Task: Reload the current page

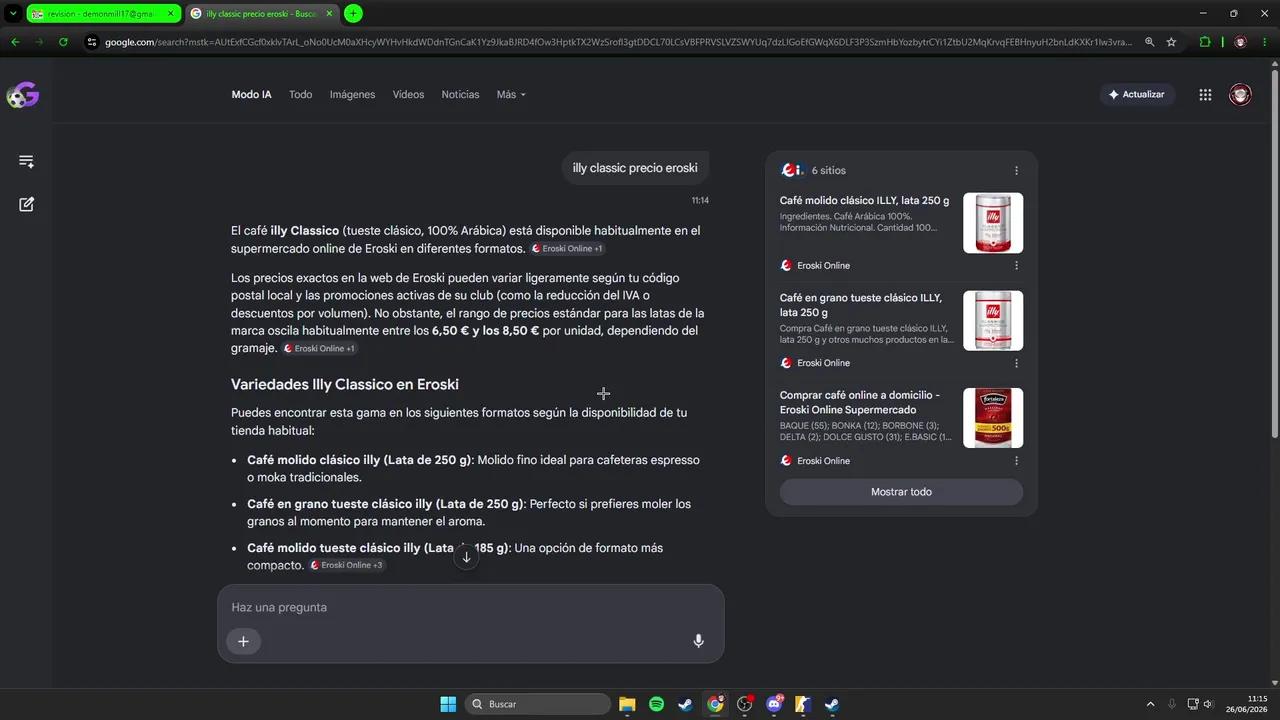Action: point(63,42)
